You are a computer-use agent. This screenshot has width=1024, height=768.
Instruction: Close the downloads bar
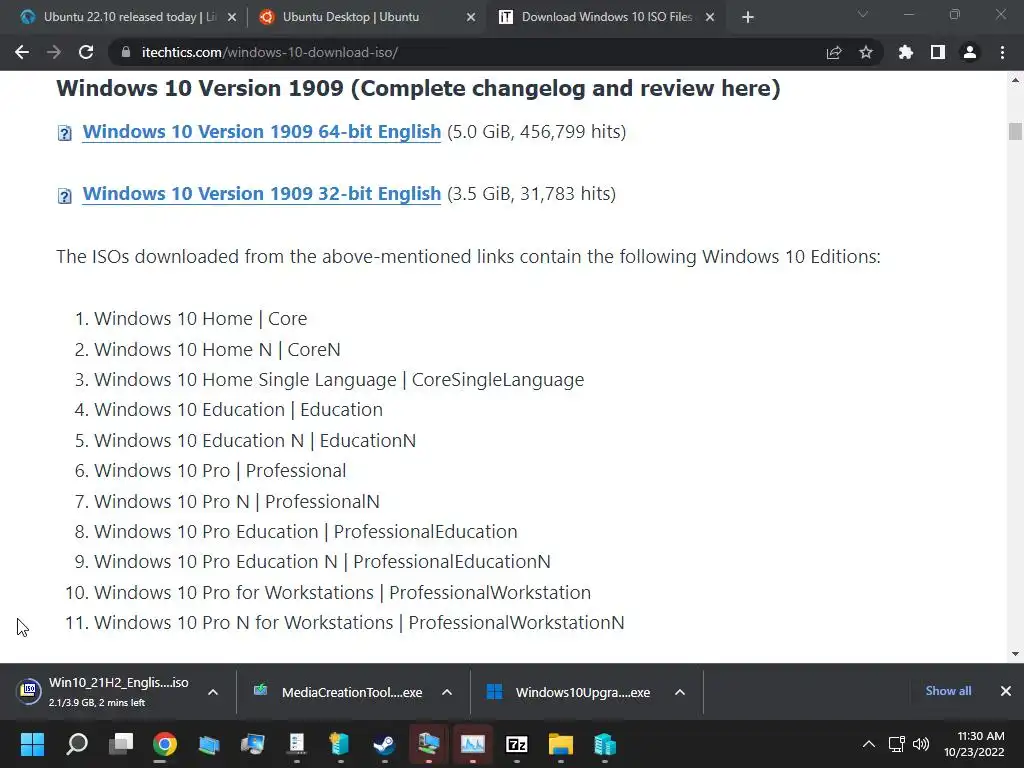click(1006, 691)
